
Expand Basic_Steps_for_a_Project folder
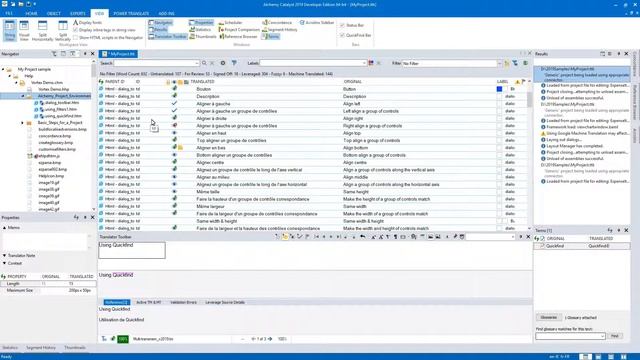pos(22,122)
